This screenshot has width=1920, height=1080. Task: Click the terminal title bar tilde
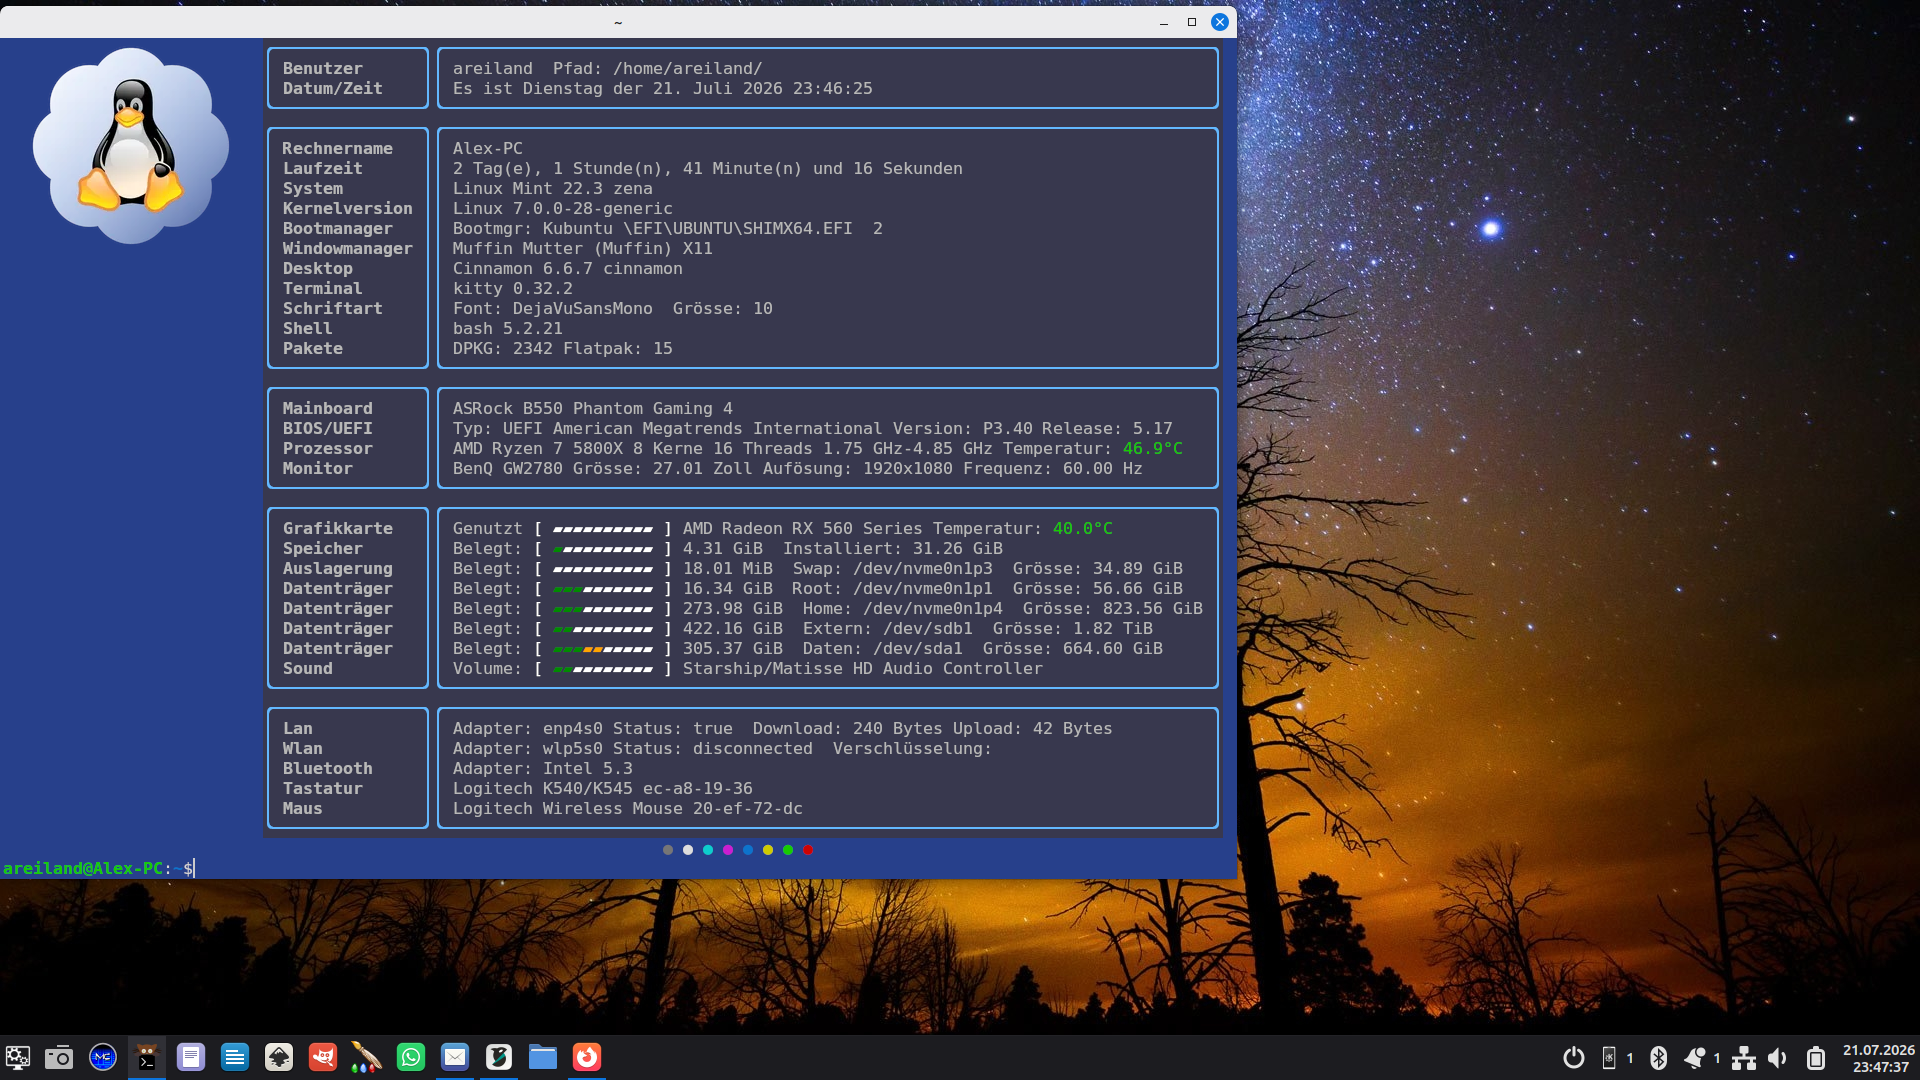[618, 22]
